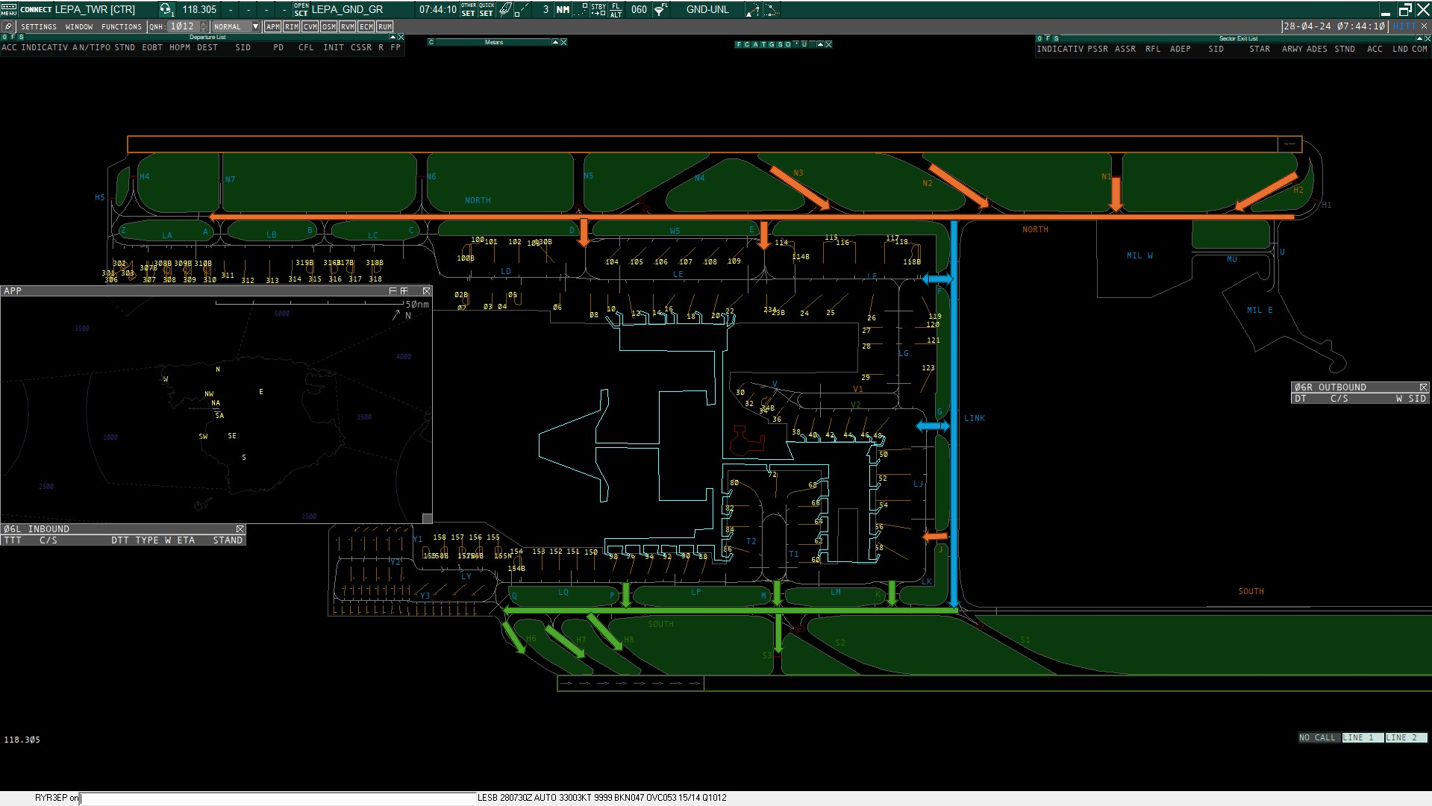This screenshot has height=806, width=1432.
Task: Click the S button on Departure List
Action: click(x=21, y=37)
